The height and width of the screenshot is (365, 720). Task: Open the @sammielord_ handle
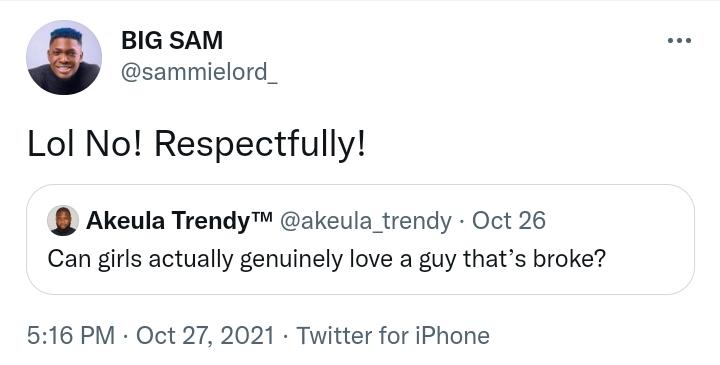[x=199, y=72]
